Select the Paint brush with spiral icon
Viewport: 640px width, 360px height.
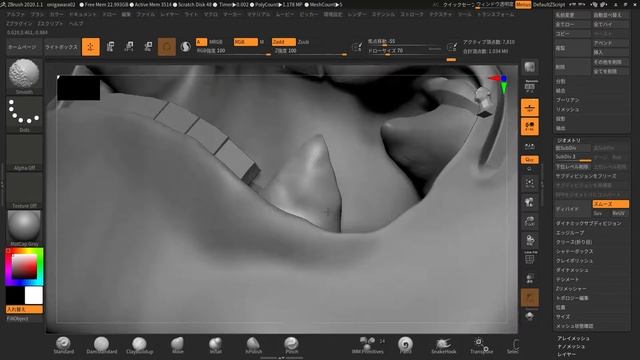coord(405,345)
